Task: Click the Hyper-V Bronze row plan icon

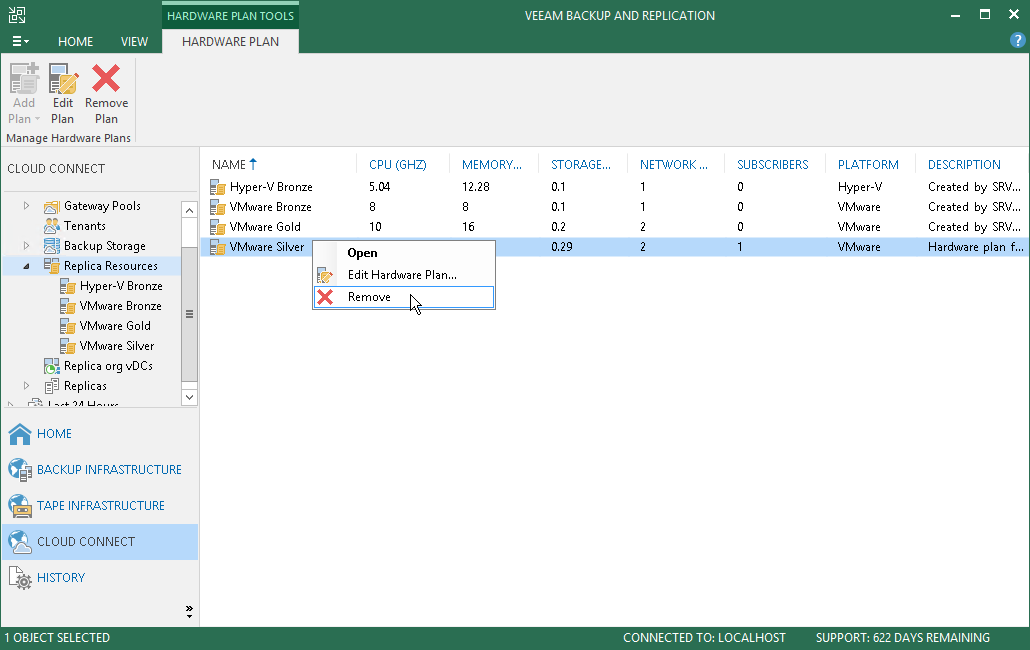Action: (217, 187)
